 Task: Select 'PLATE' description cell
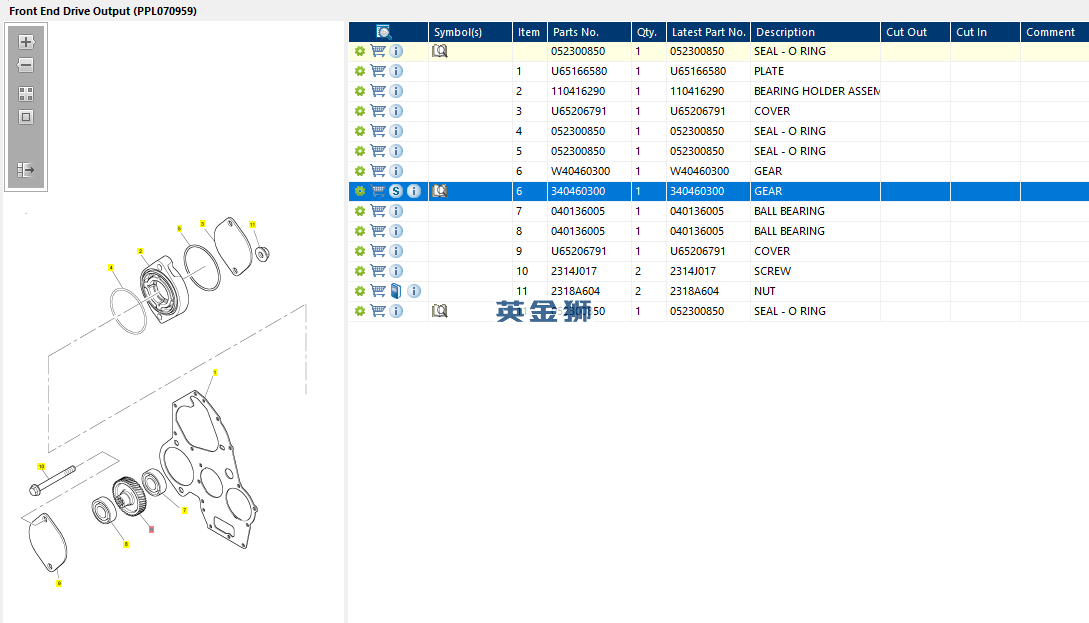coord(769,71)
